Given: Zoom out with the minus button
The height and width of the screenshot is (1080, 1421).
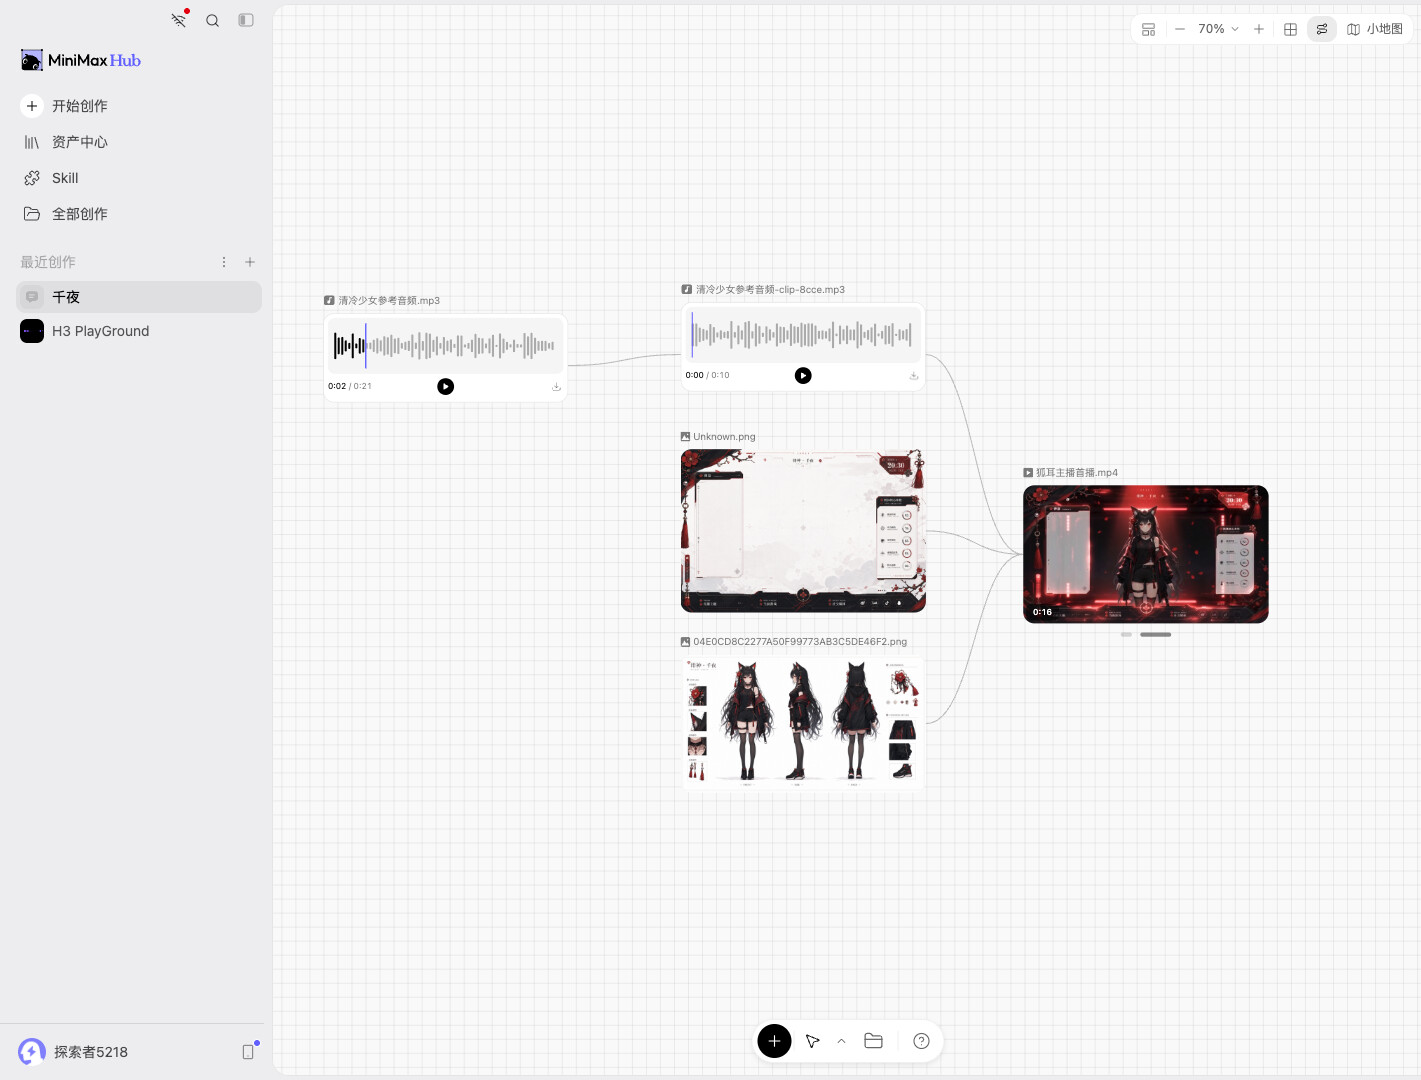Looking at the screenshot, I should (x=1180, y=29).
